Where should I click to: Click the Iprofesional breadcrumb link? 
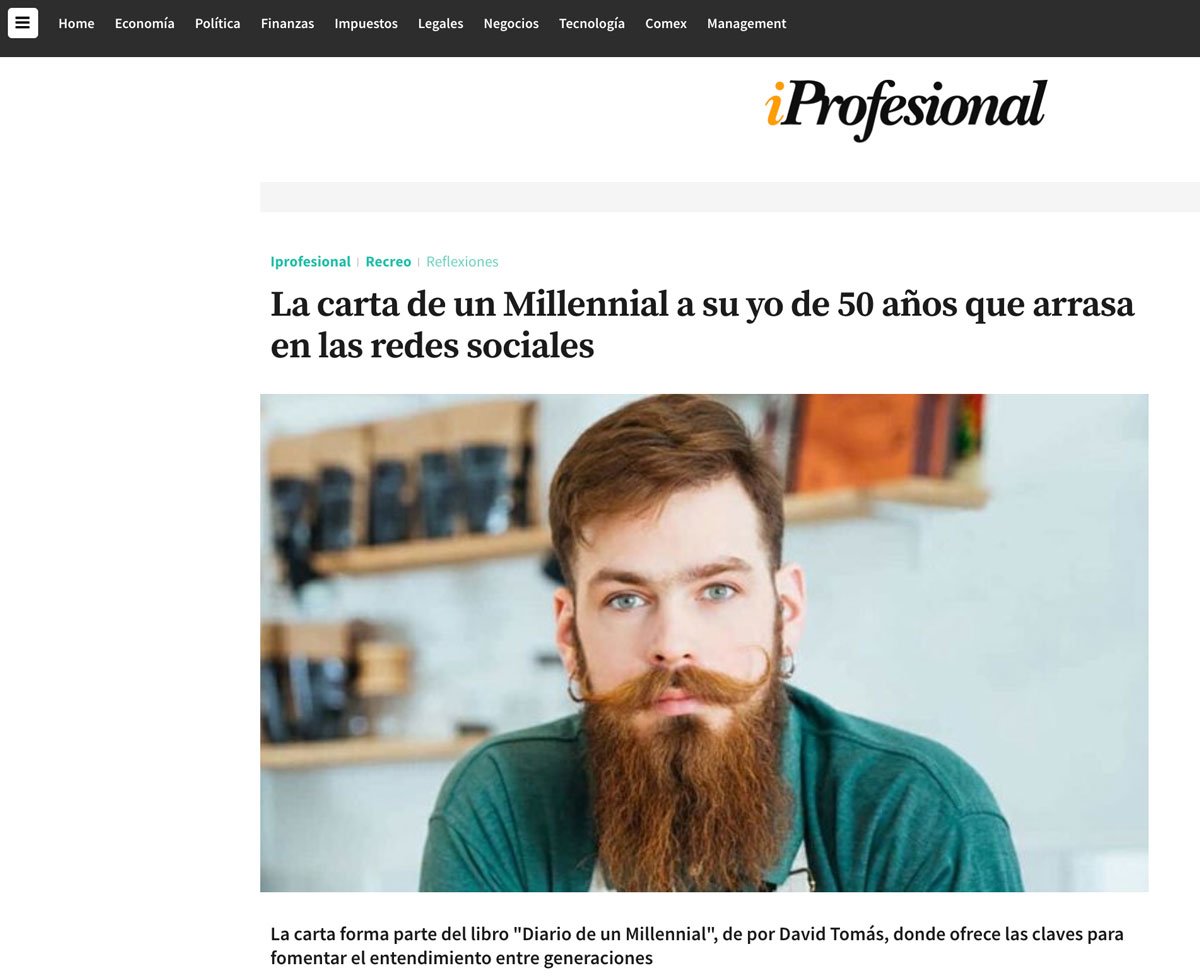pos(310,261)
